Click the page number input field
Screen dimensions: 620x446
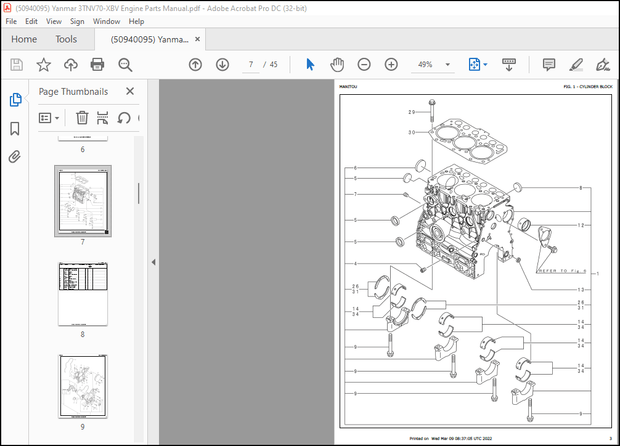(x=251, y=64)
